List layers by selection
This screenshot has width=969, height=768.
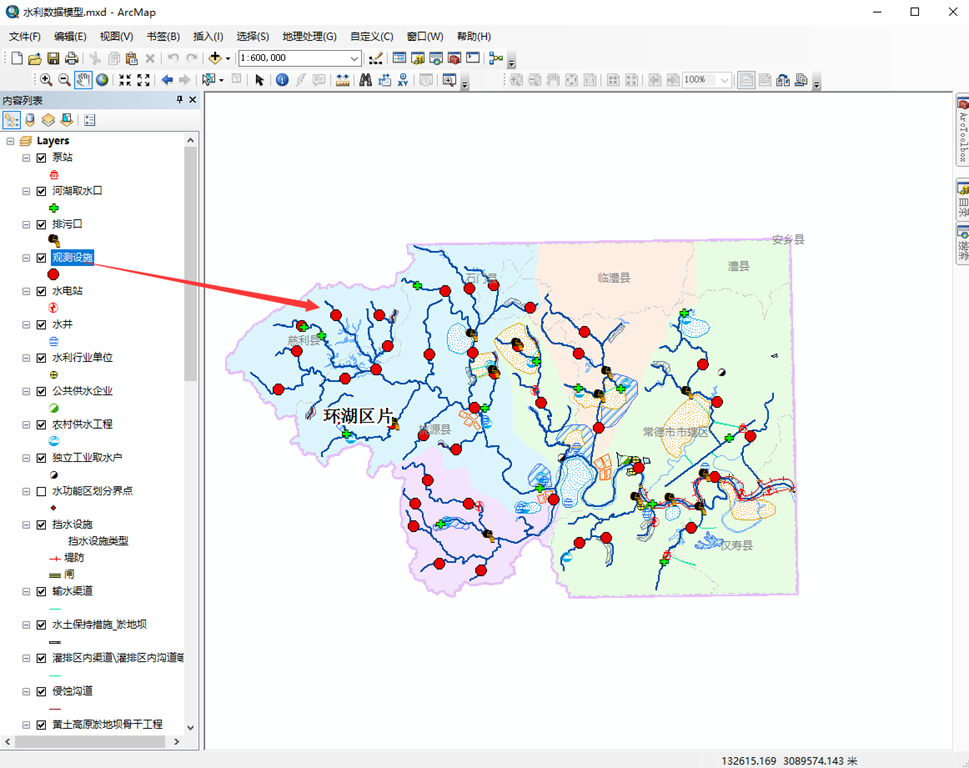point(67,120)
